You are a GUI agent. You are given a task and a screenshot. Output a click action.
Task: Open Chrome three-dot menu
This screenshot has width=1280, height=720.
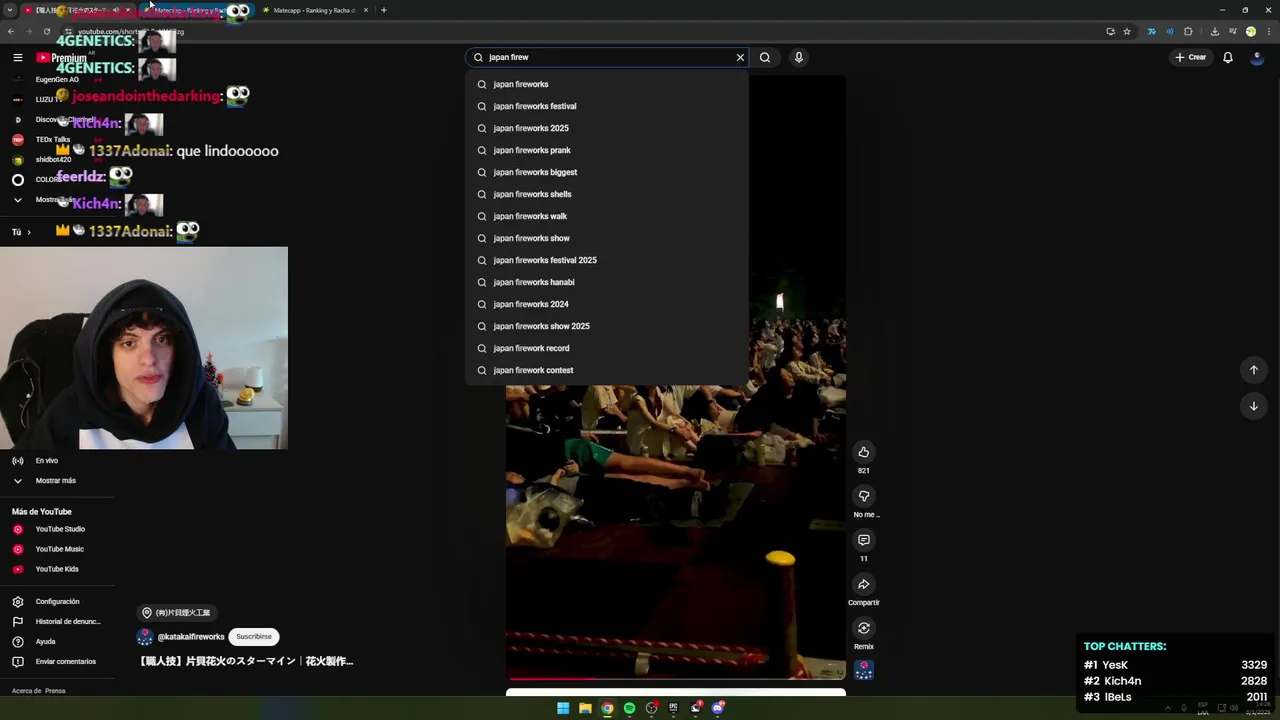[x=1268, y=31]
